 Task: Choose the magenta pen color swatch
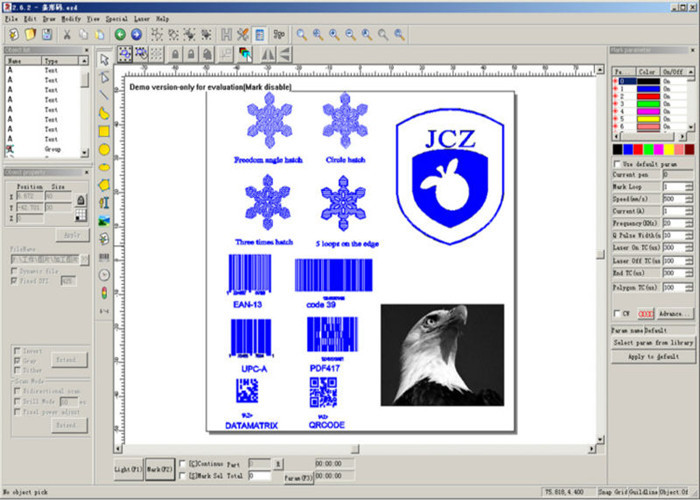pyautogui.click(x=665, y=149)
